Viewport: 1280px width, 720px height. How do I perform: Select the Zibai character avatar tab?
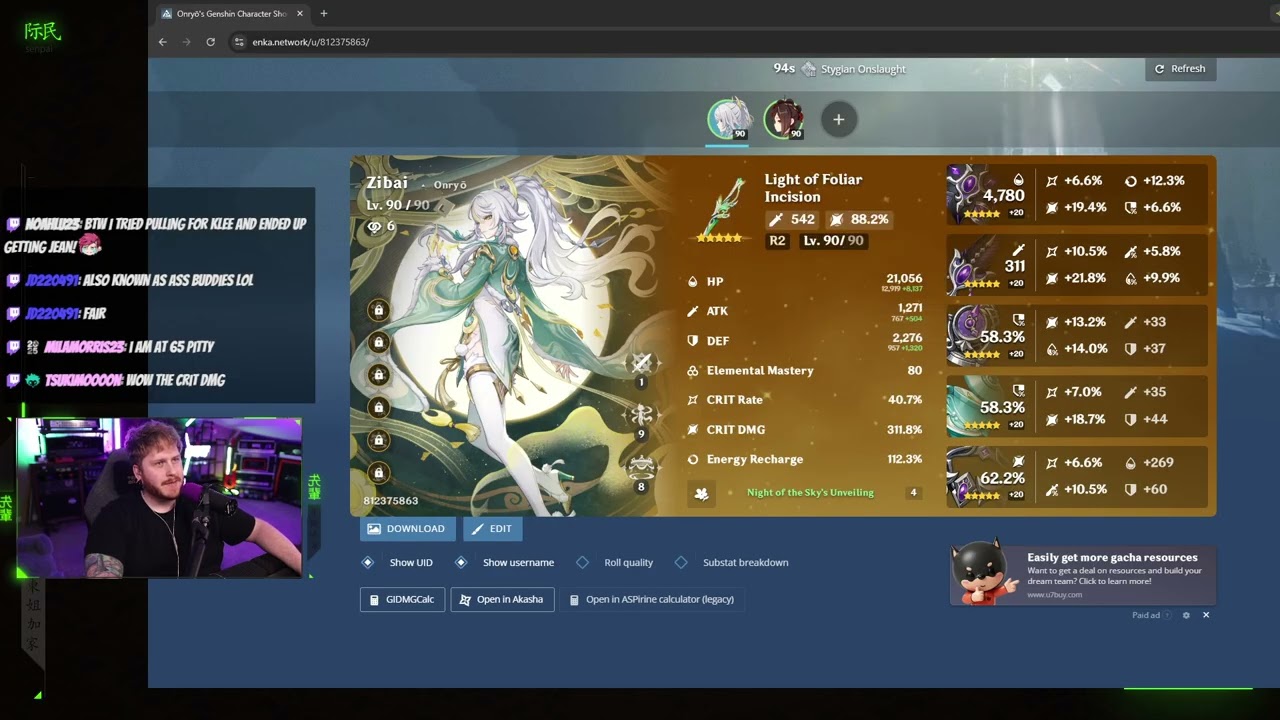click(x=729, y=119)
